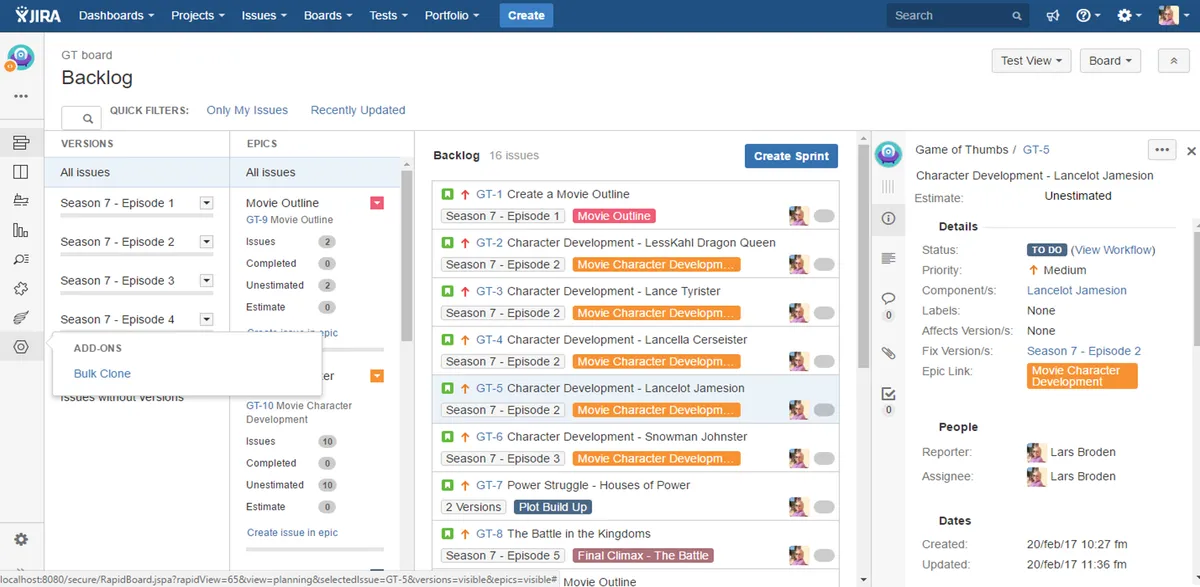Image resolution: width=1200 pixels, height=587 pixels.
Task: Click the Plot Build Up epic label
Action: pos(553,507)
